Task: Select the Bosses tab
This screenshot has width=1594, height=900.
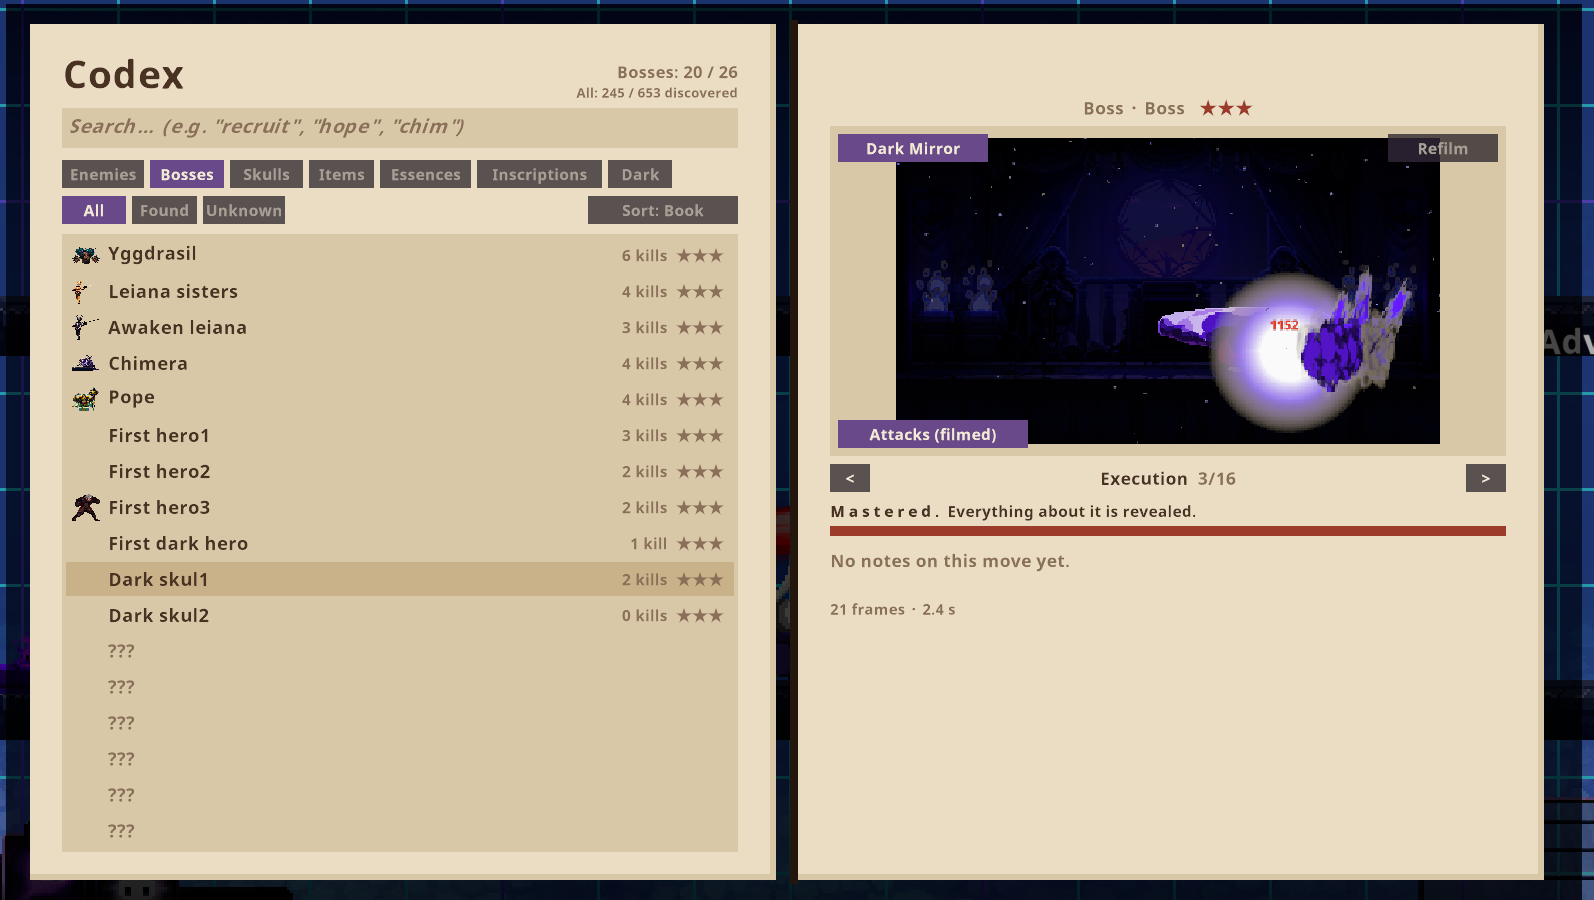Action: tap(187, 174)
